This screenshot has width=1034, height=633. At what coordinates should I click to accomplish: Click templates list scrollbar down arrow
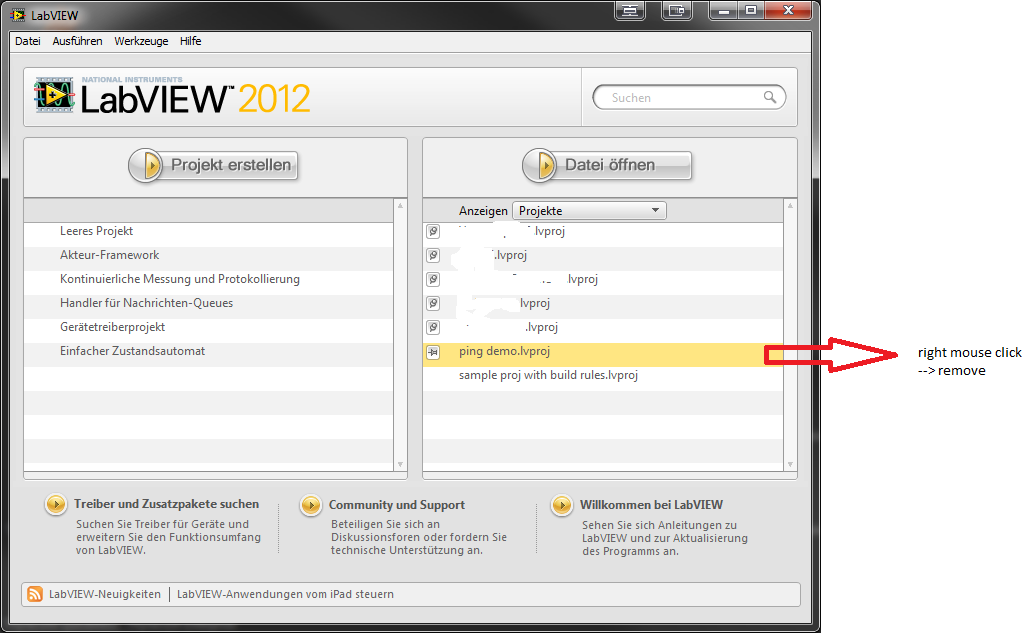coord(400,464)
